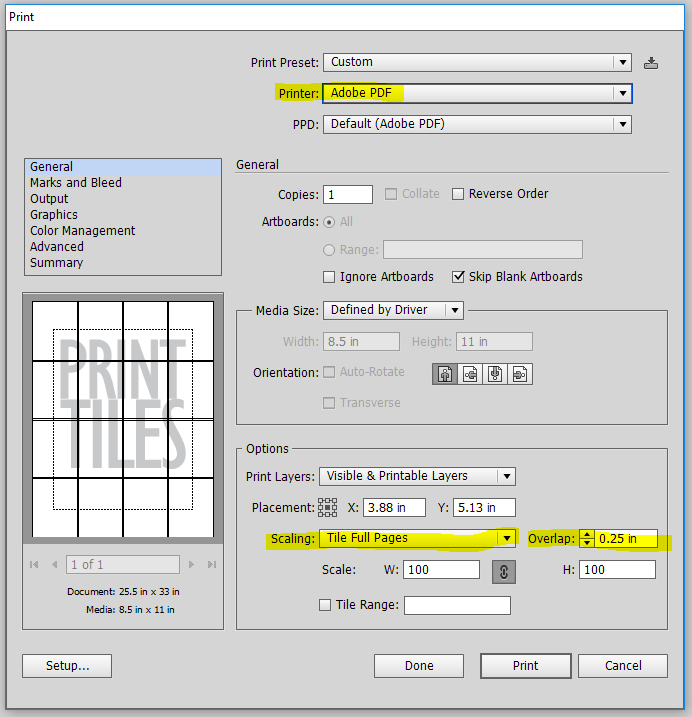Open Color Management settings

coord(123,231)
